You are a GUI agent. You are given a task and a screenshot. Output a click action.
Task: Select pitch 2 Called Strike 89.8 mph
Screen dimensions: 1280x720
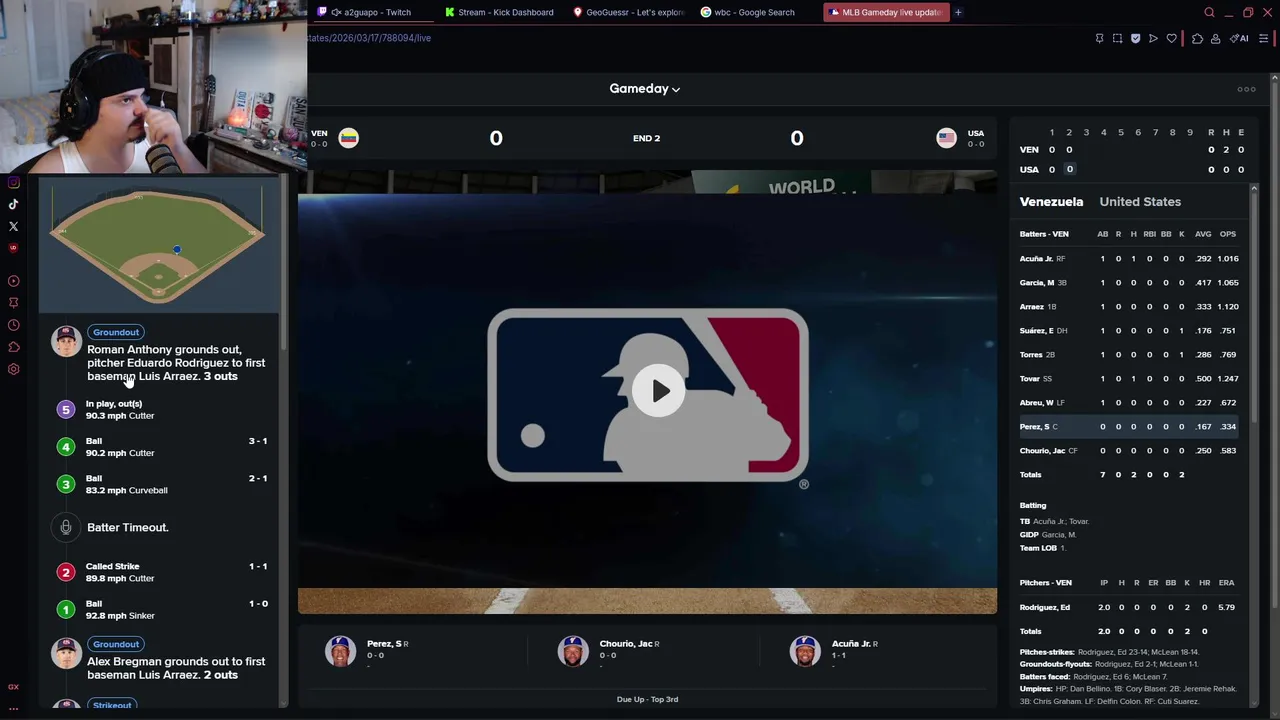pyautogui.click(x=162, y=572)
